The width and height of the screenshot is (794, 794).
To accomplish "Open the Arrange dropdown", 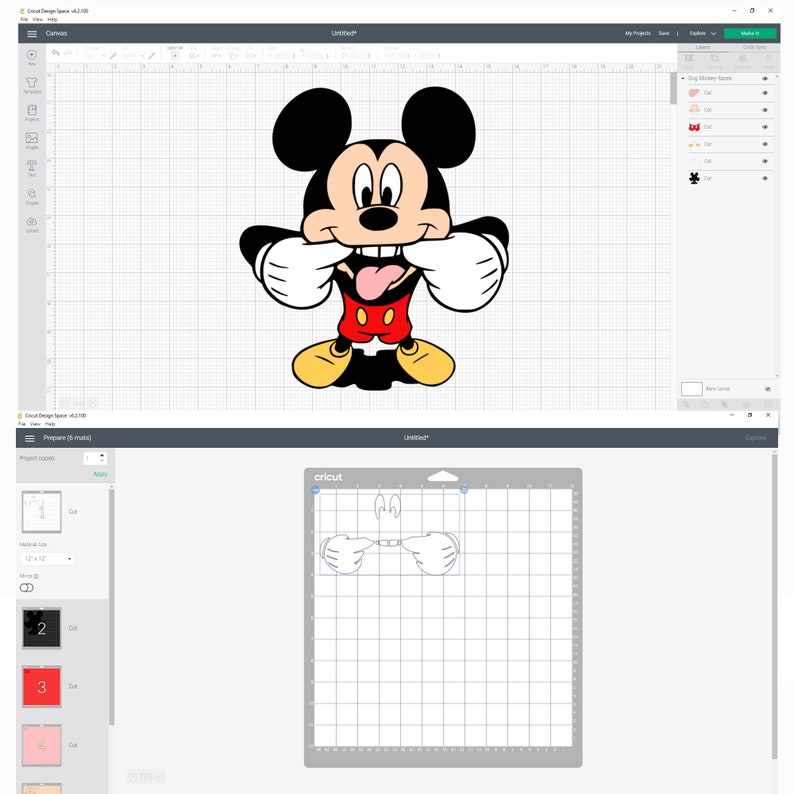I will (233, 56).
